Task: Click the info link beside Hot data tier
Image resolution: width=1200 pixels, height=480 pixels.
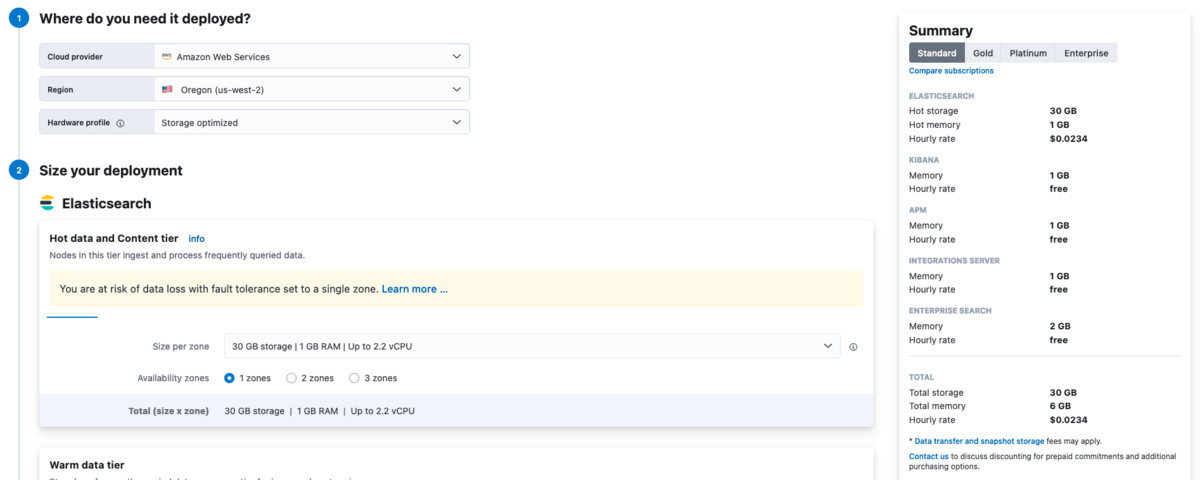Action: [197, 239]
